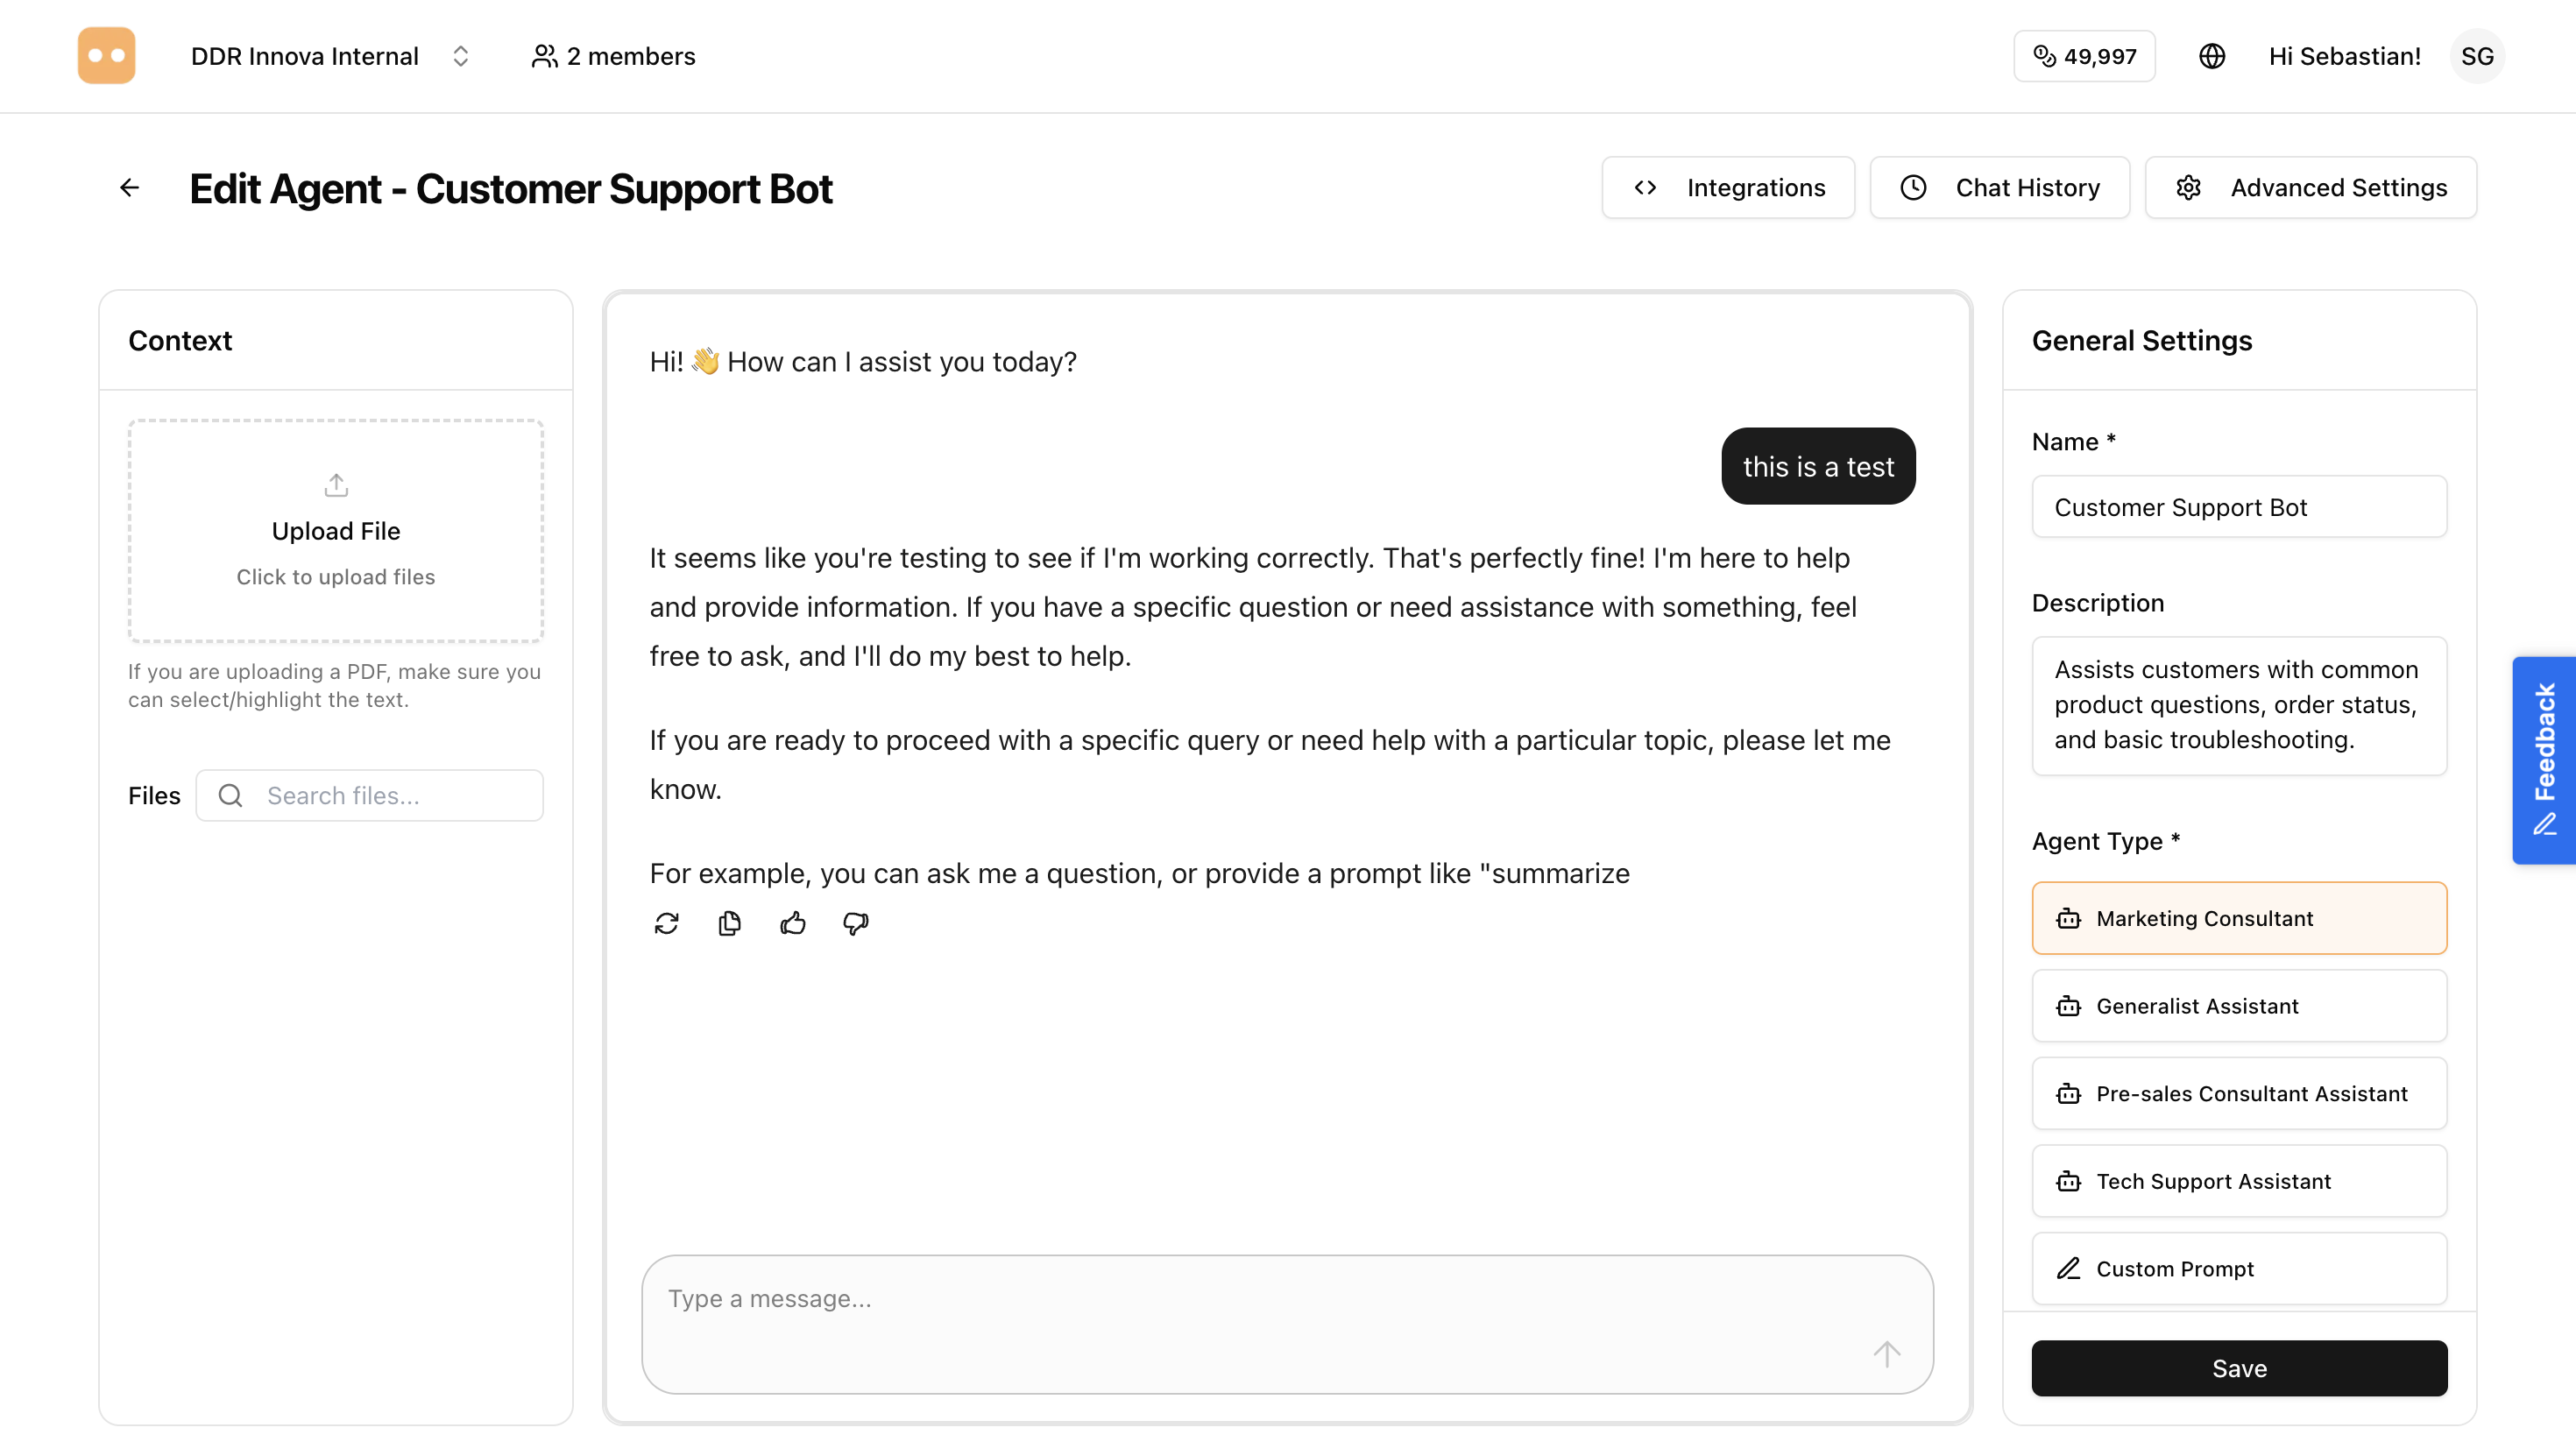Select Tech Support Assistant agent type
2576x1456 pixels.
[x=2238, y=1181]
